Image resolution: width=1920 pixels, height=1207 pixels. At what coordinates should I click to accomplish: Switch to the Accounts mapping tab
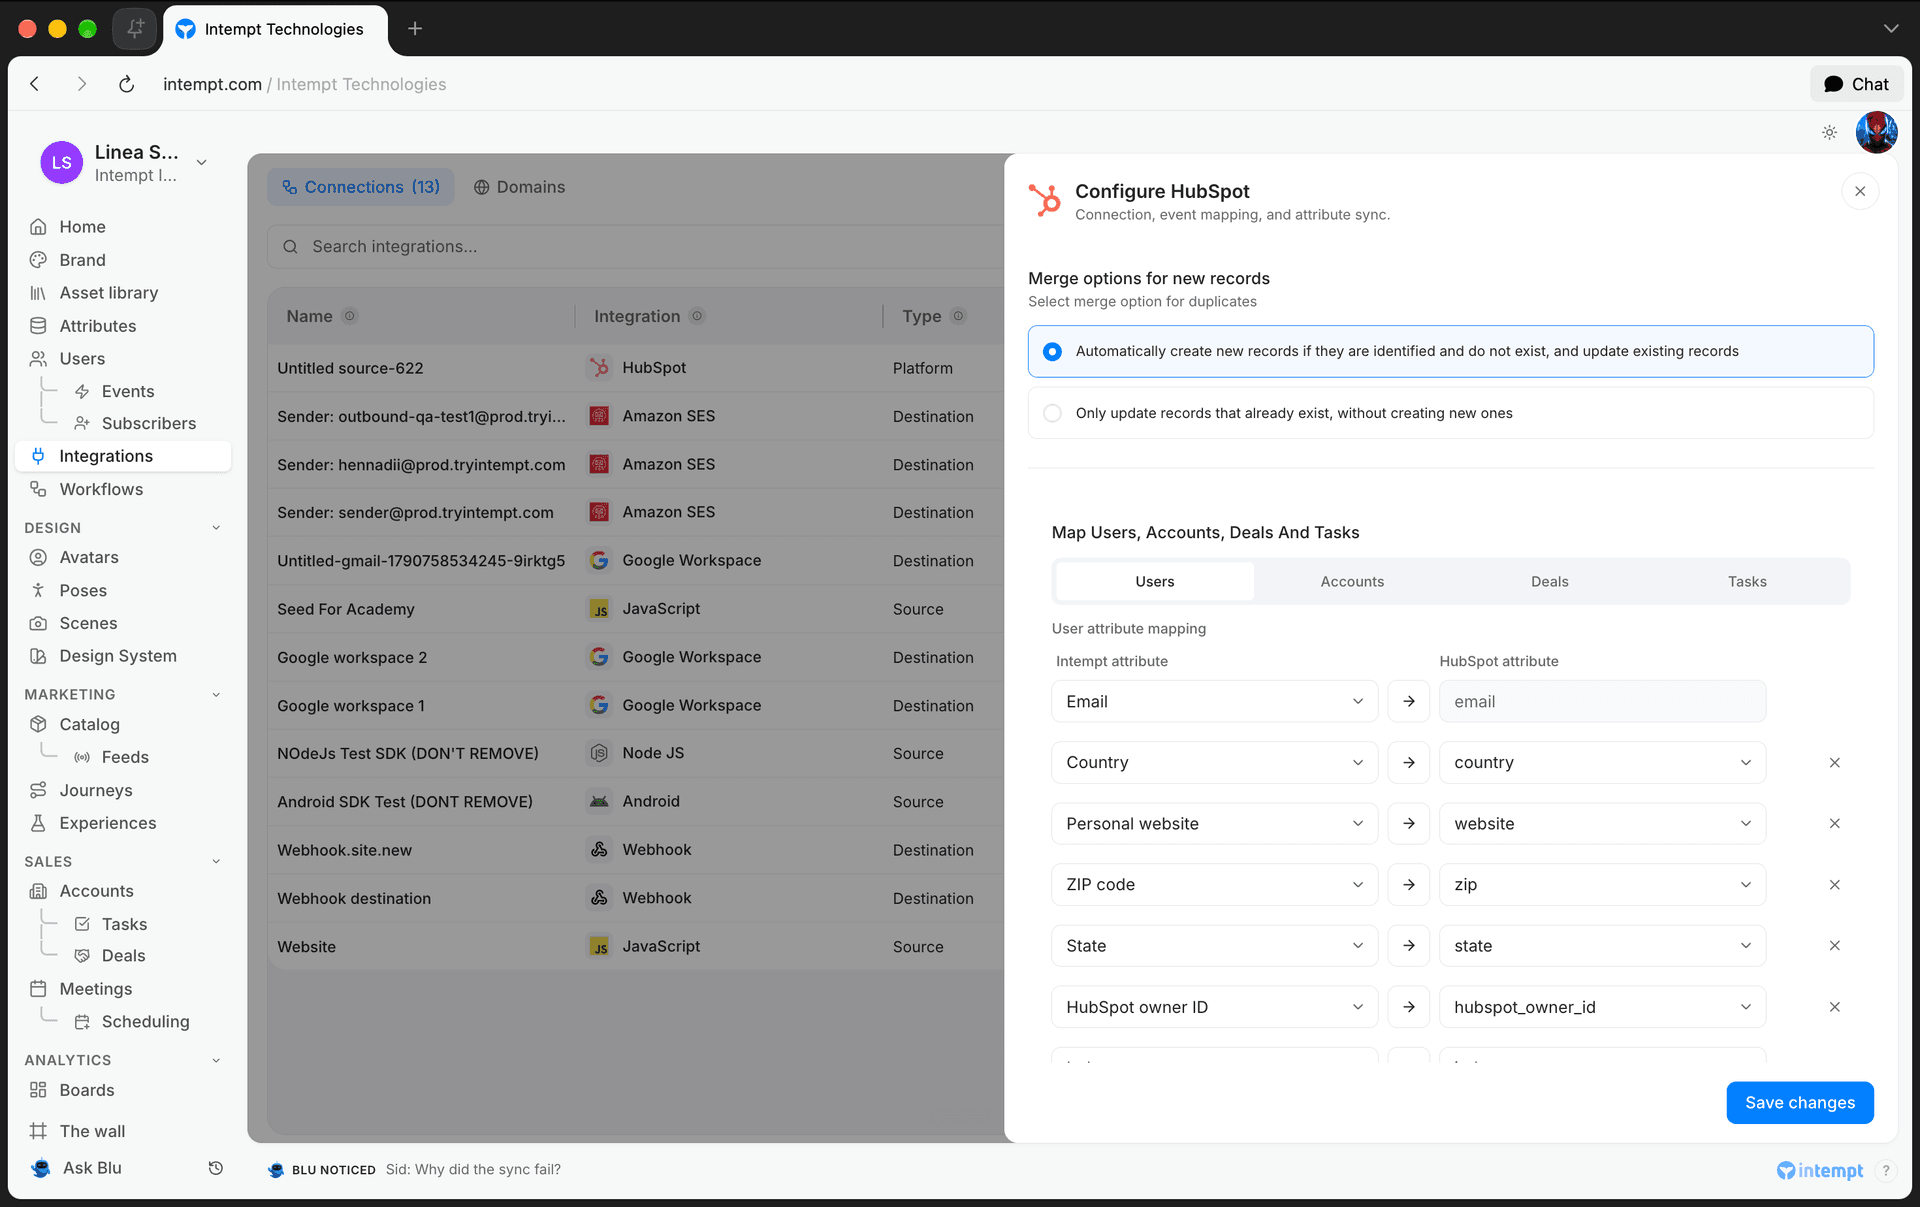(1352, 581)
